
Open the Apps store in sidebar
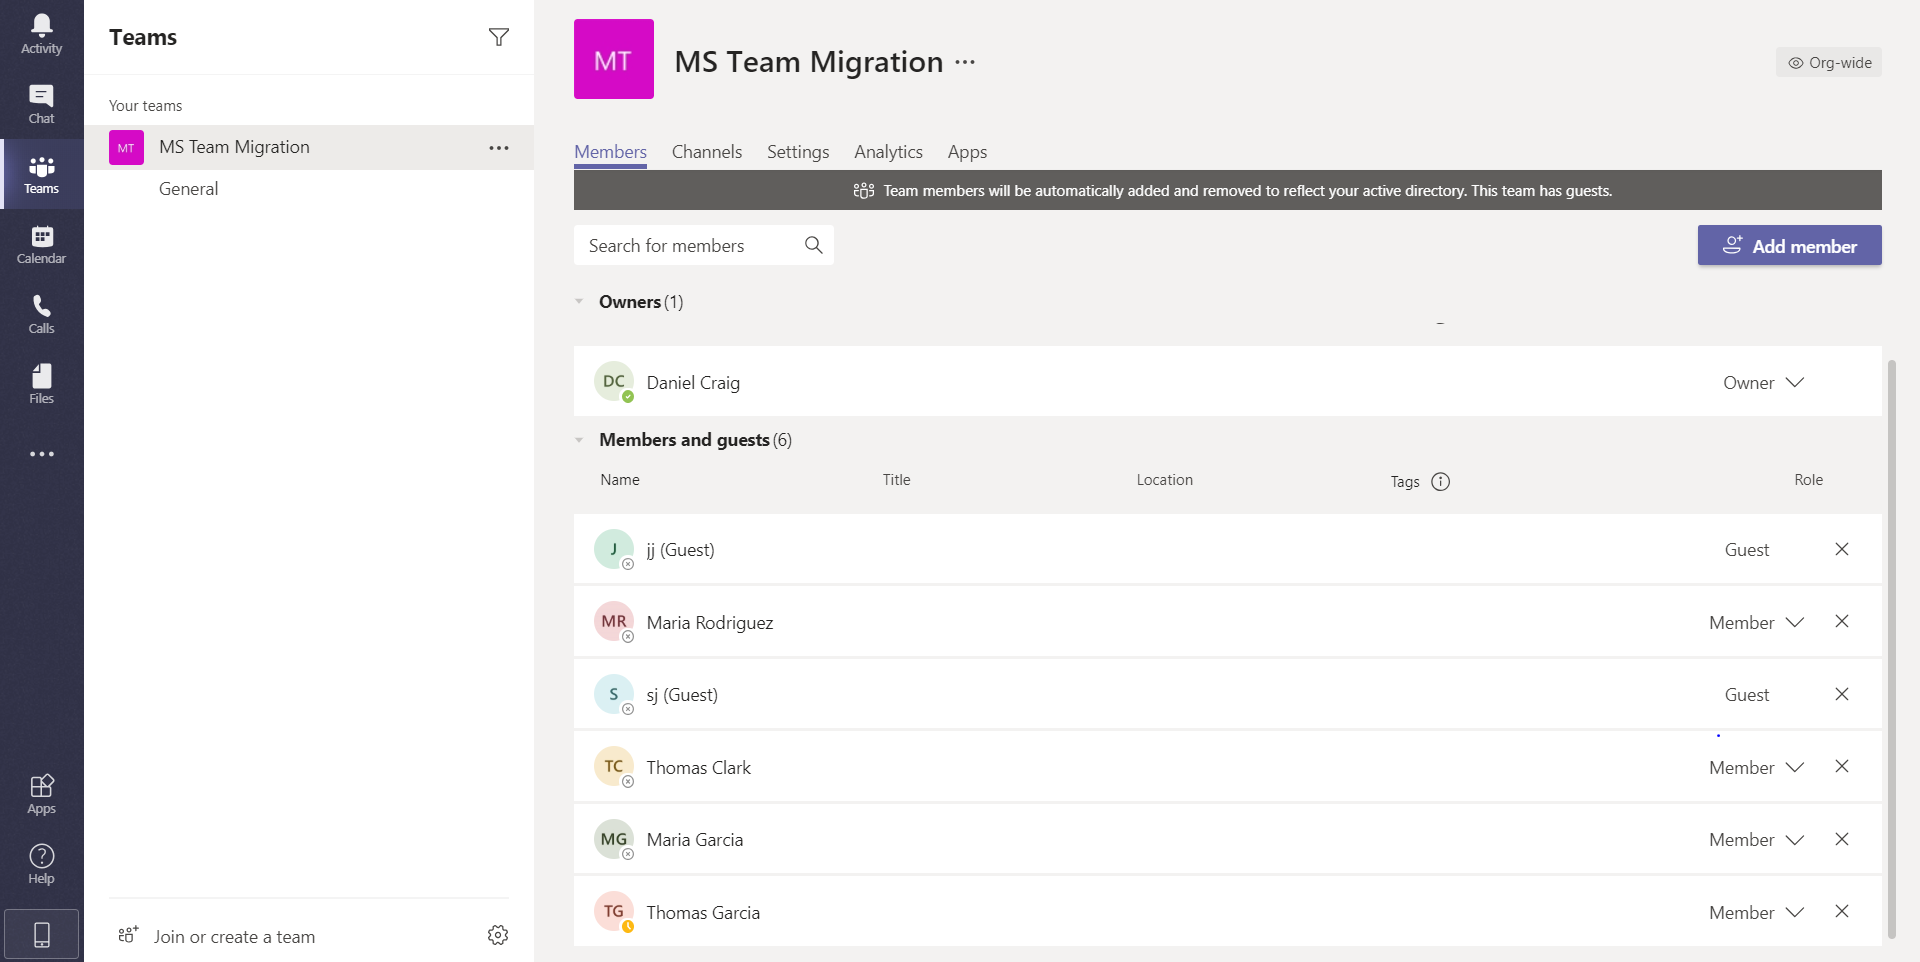tap(41, 794)
